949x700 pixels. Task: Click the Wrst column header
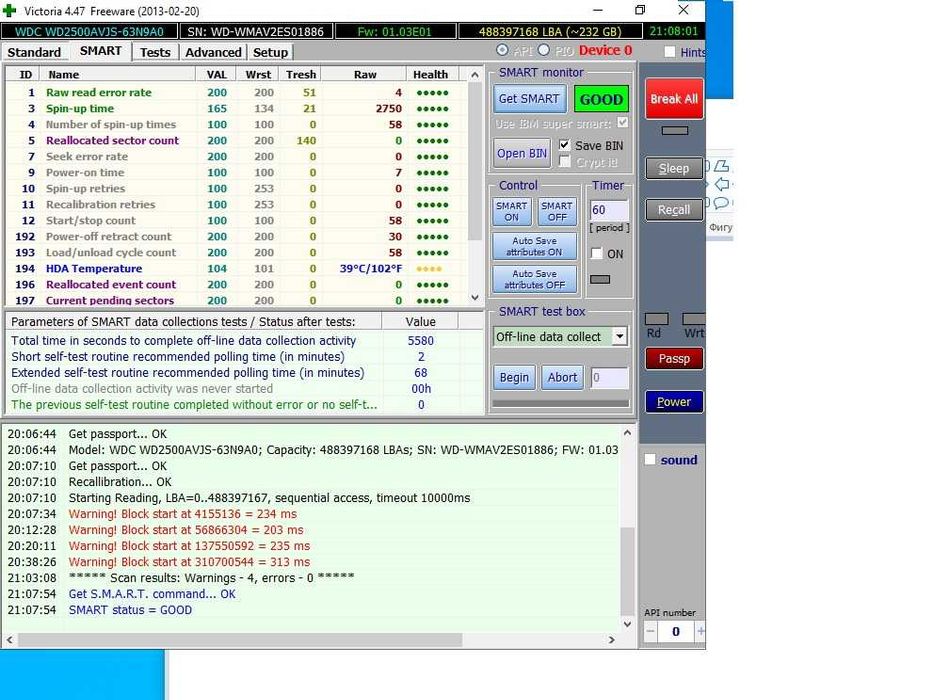(258, 74)
